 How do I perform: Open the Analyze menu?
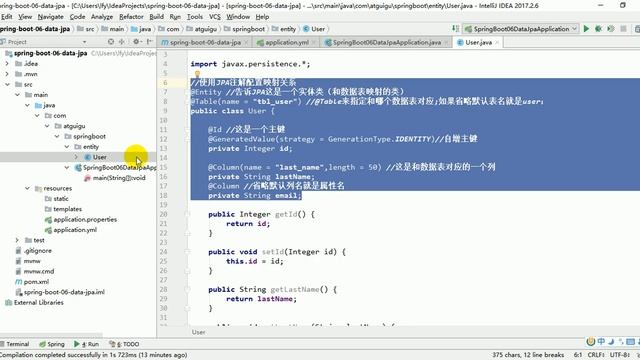coord(102,17)
